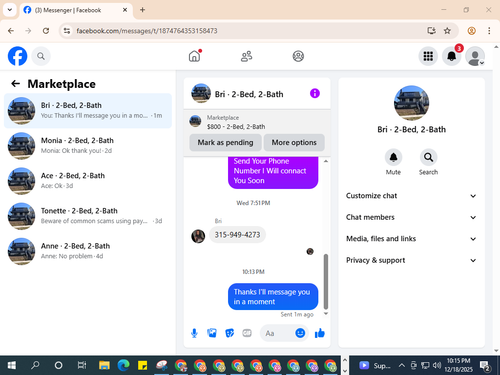Screen dimensions: 500x375
Task: Open File Explorer from the taskbar
Action: pyautogui.click(x=104, y=365)
